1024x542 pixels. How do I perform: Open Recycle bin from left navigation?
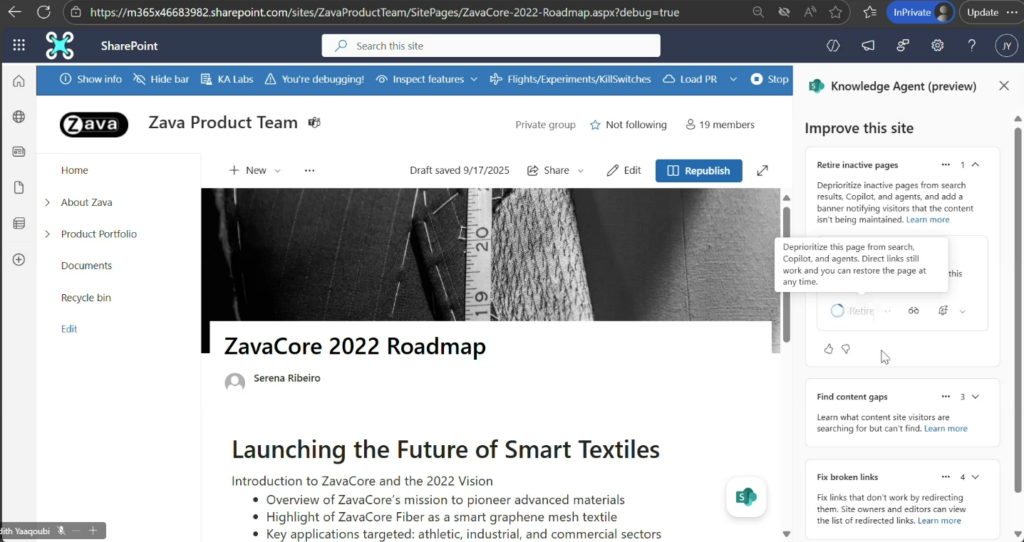[x=86, y=298]
